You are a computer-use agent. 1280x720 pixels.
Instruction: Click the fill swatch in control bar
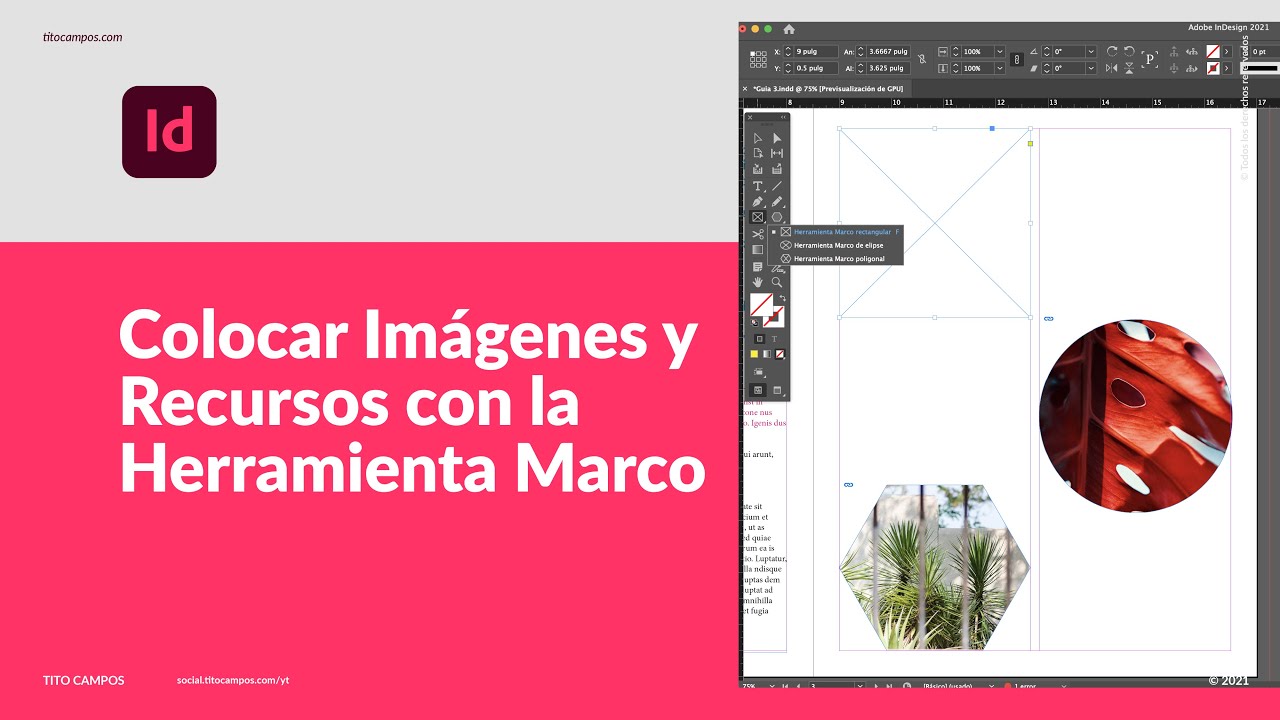coord(1213,51)
